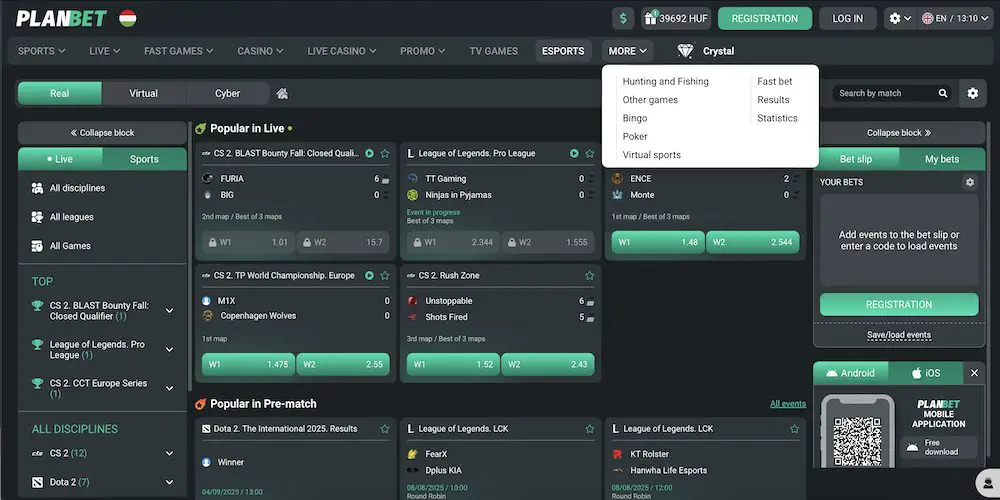The width and height of the screenshot is (1000, 500).
Task: Open the My bets tab
Action: [x=940, y=159]
